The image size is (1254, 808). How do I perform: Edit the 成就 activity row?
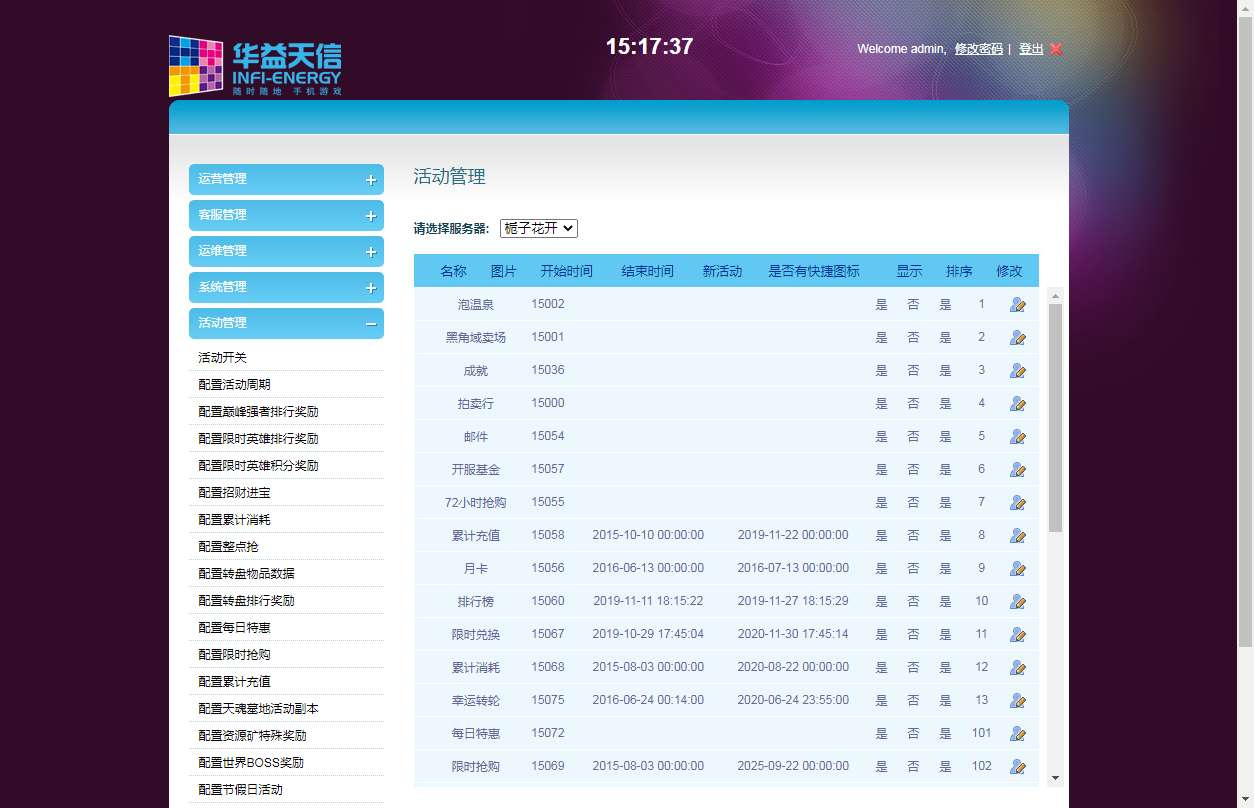(1018, 371)
